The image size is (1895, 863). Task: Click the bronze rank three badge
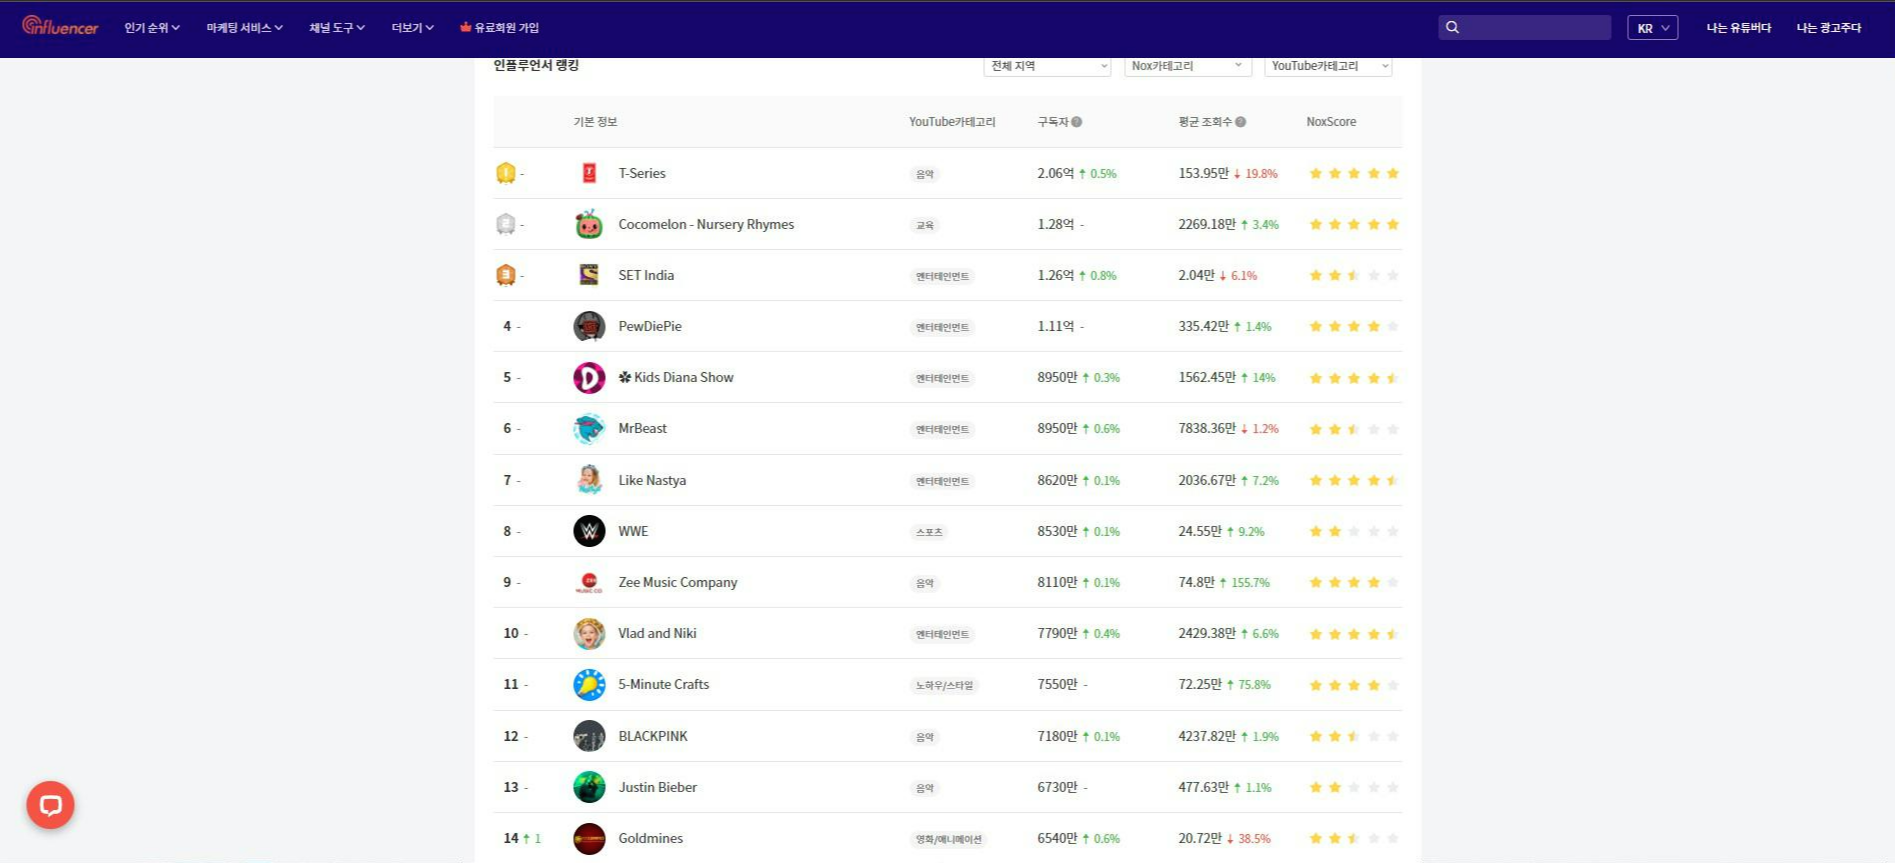pyautogui.click(x=506, y=275)
